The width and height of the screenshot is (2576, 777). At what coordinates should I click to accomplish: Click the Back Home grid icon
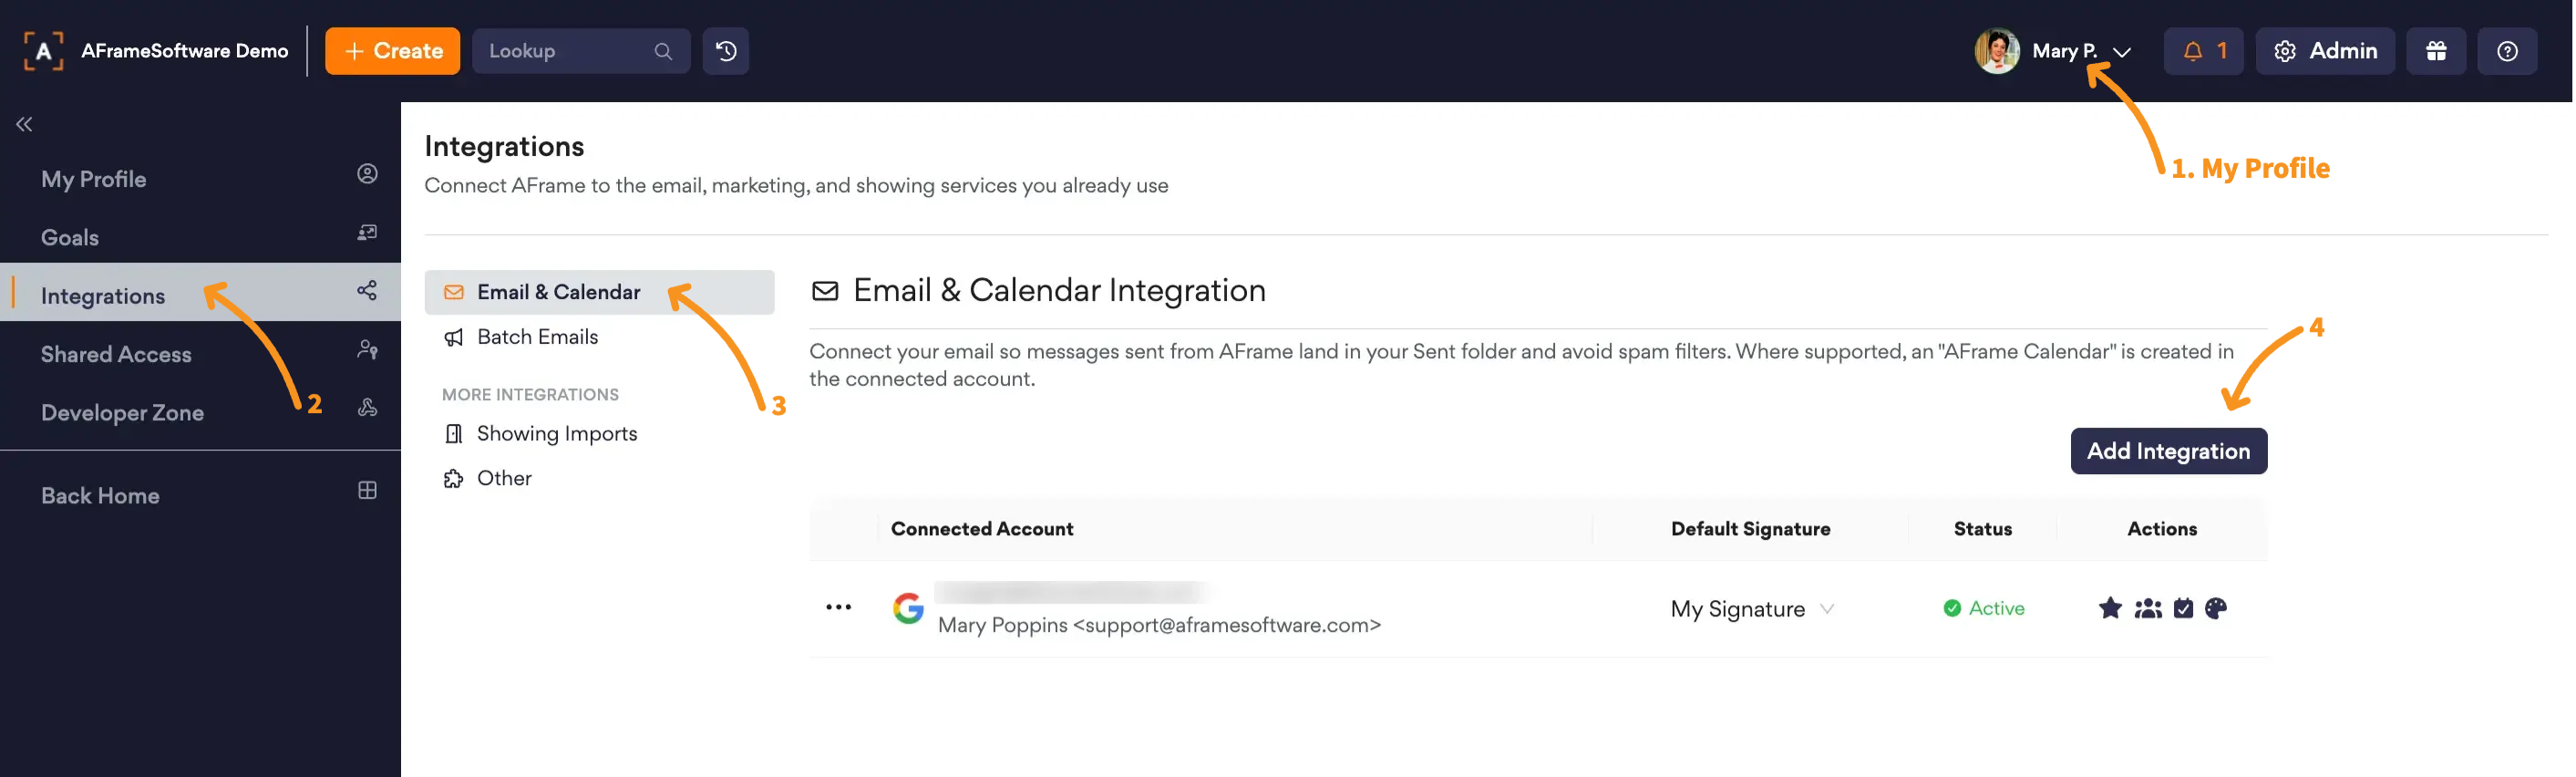coord(367,490)
